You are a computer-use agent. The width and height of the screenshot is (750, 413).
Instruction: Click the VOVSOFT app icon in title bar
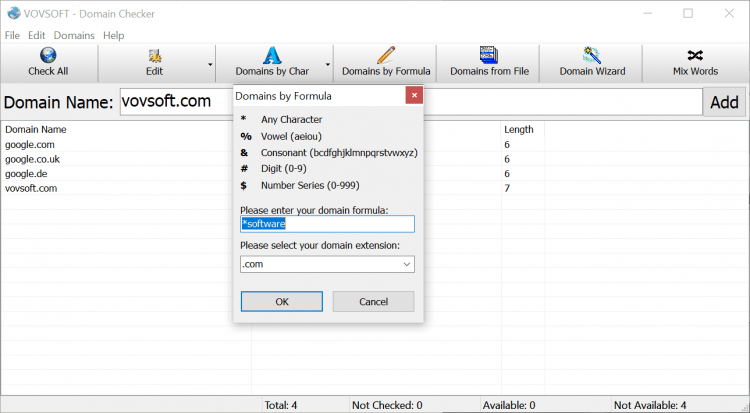click(x=12, y=13)
